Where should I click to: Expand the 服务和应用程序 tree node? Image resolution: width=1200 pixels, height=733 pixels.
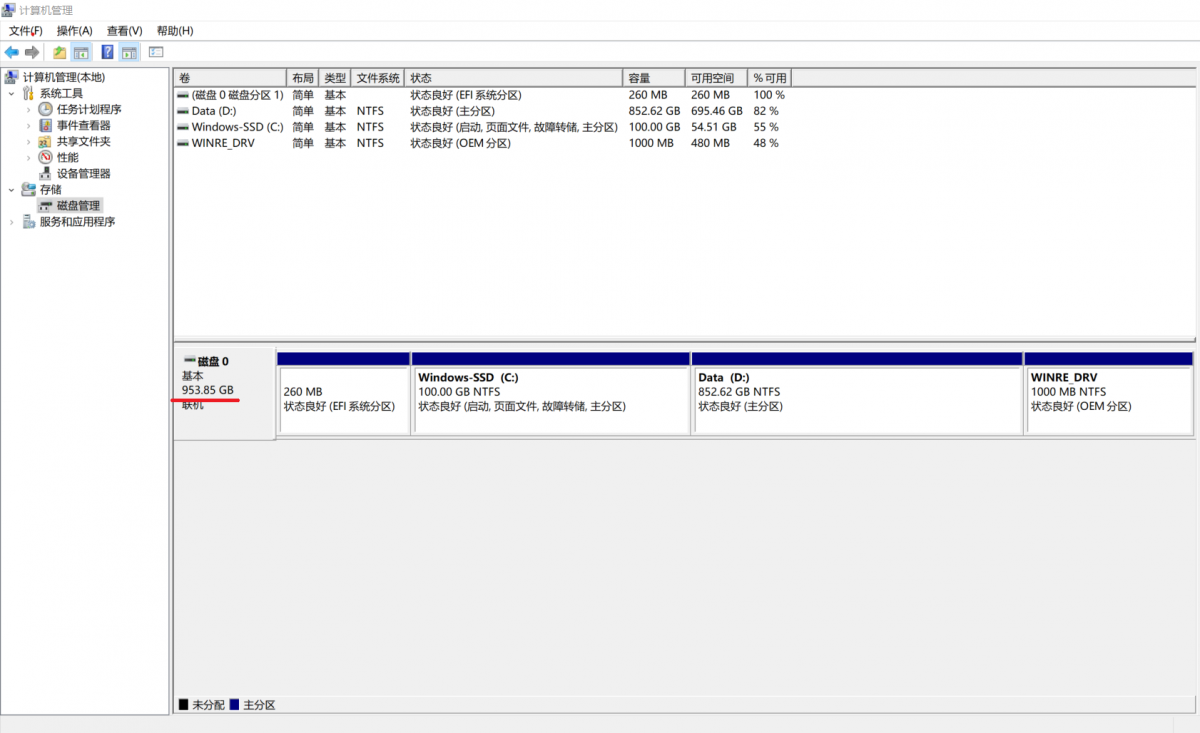pyautogui.click(x=11, y=221)
